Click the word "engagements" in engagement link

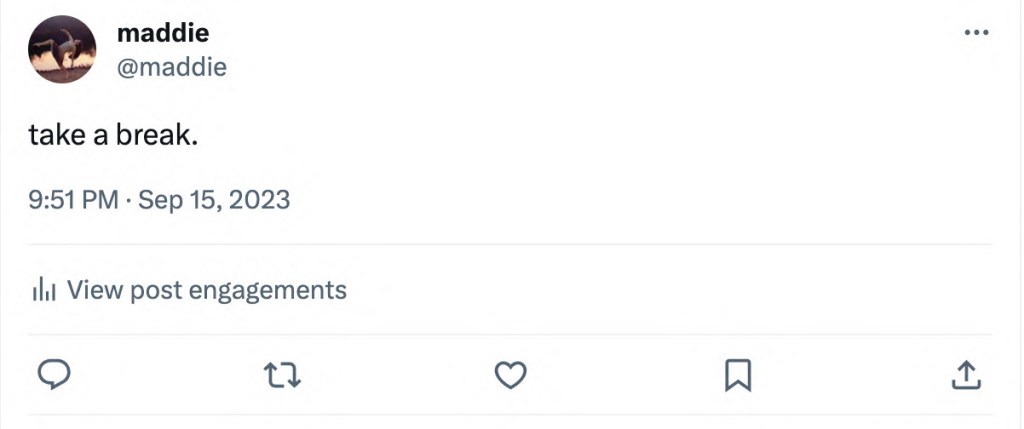[x=267, y=291]
